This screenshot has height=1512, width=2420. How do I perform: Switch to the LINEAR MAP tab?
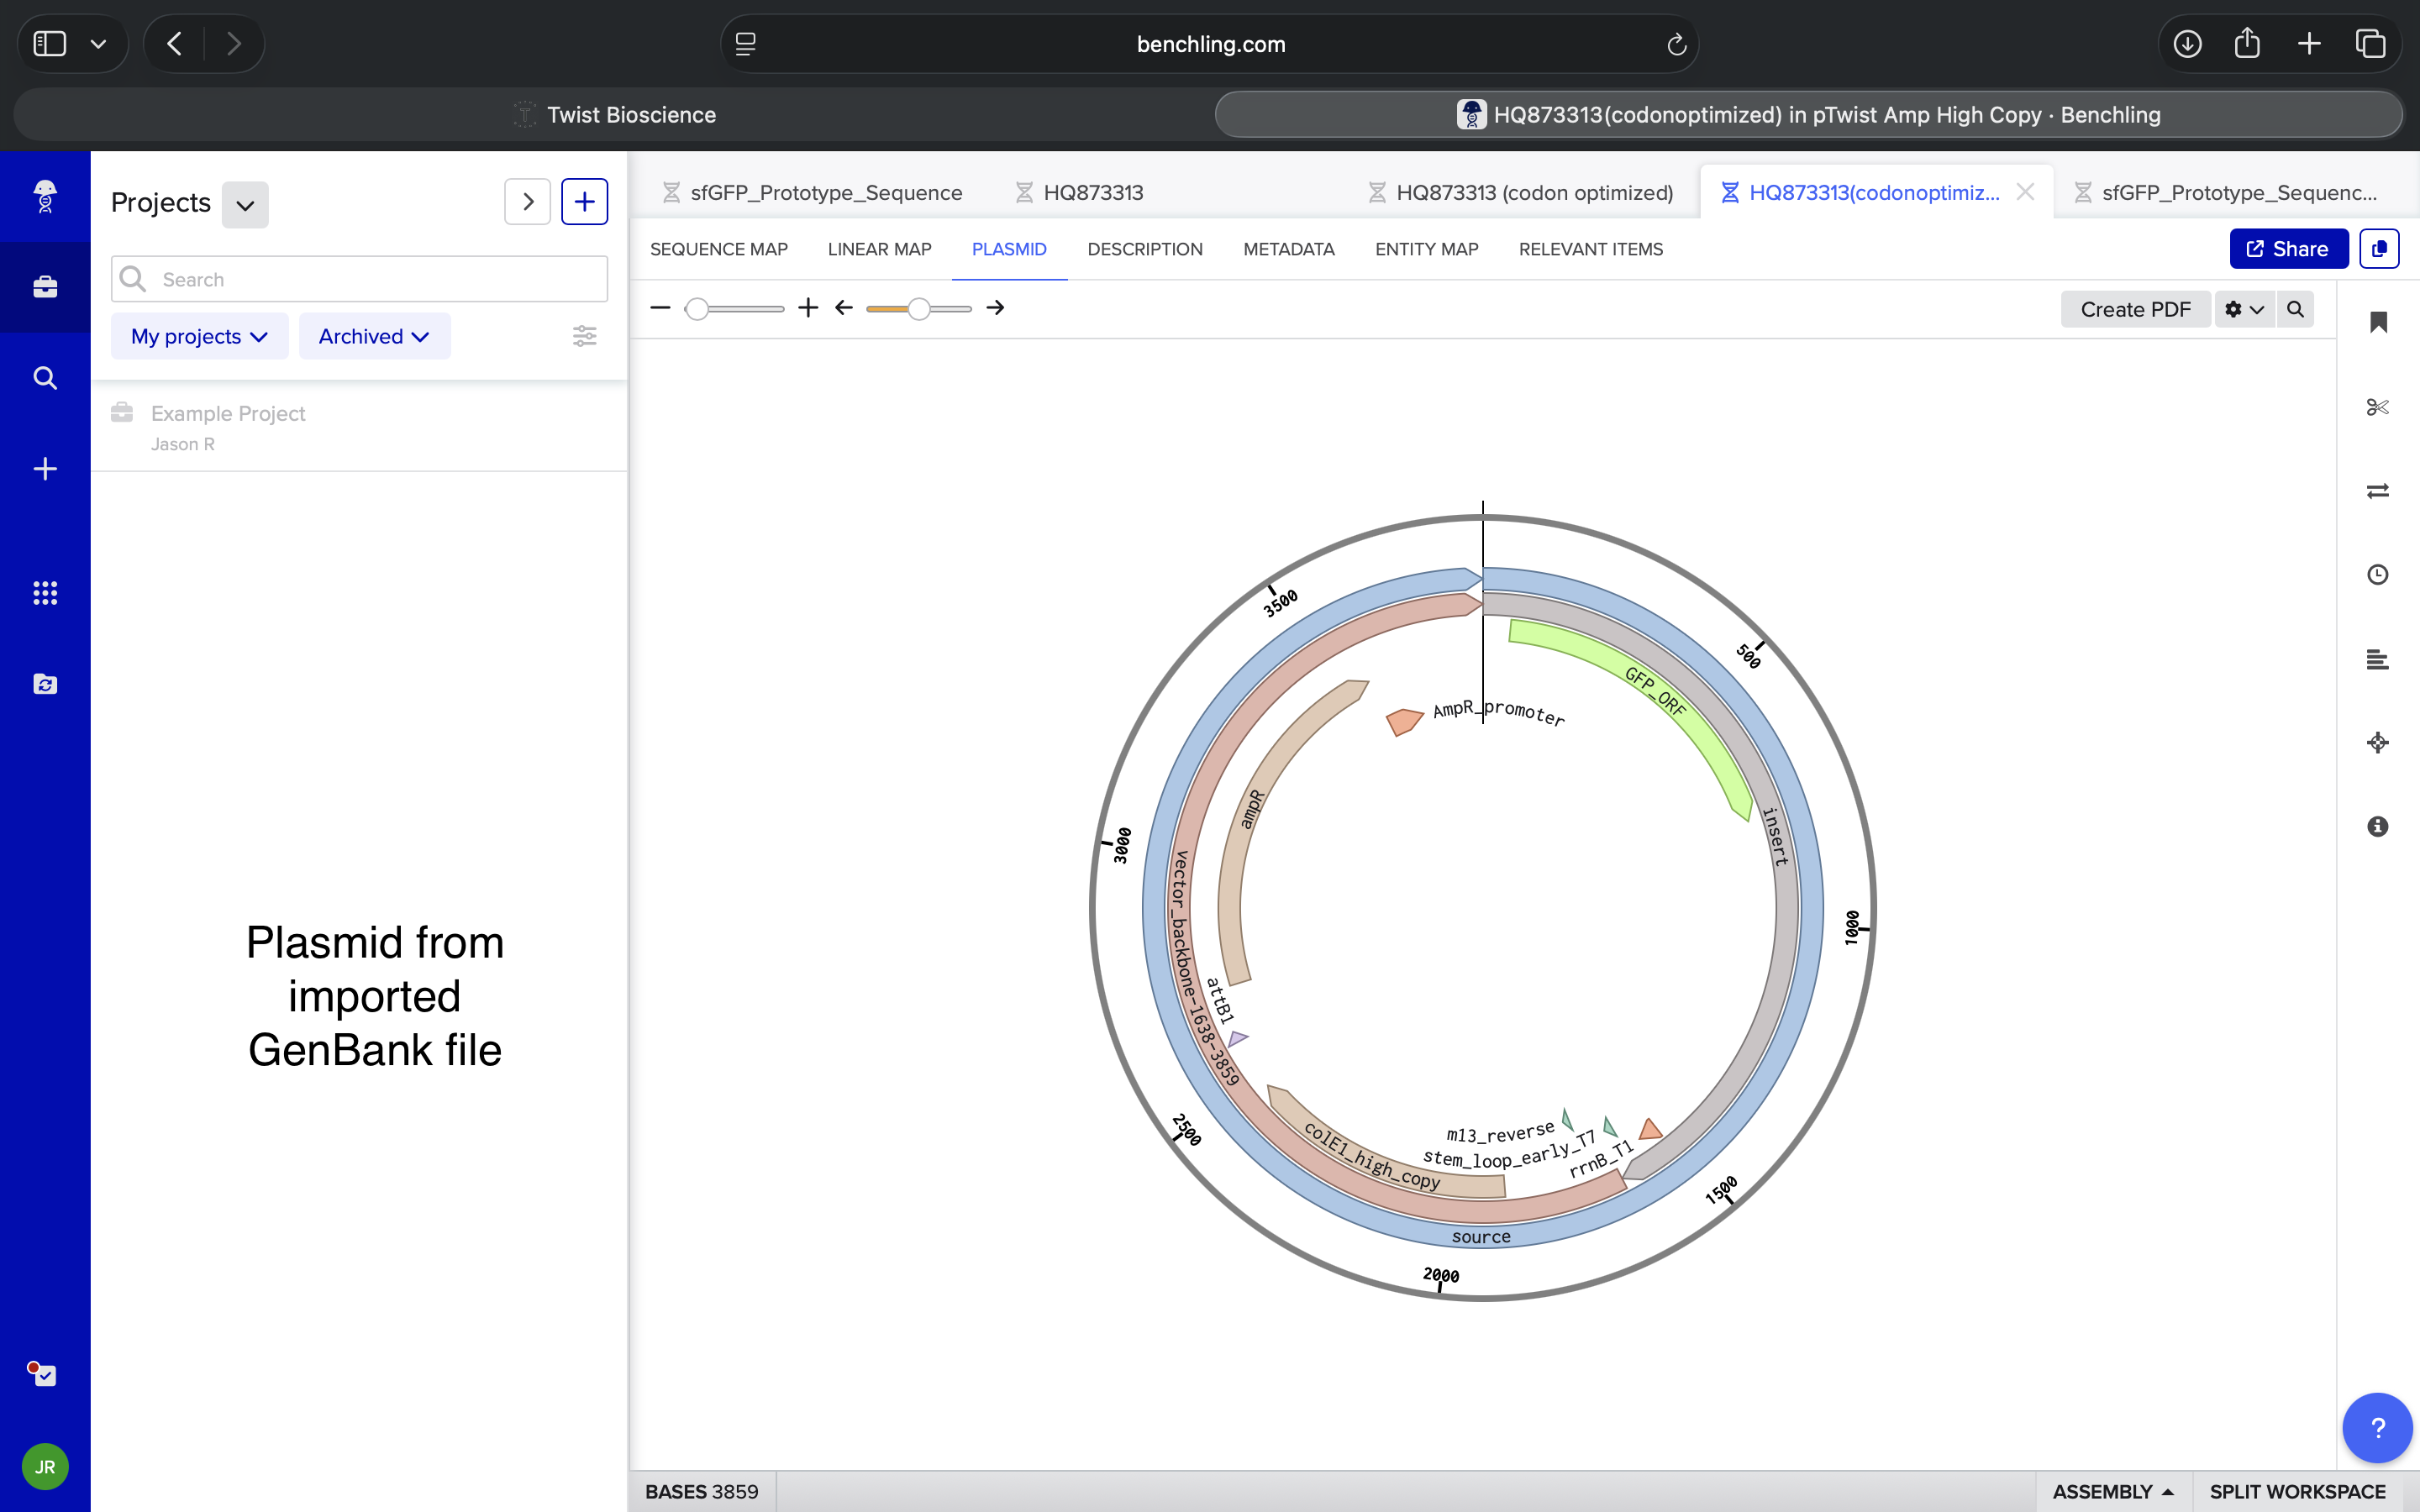pyautogui.click(x=879, y=249)
